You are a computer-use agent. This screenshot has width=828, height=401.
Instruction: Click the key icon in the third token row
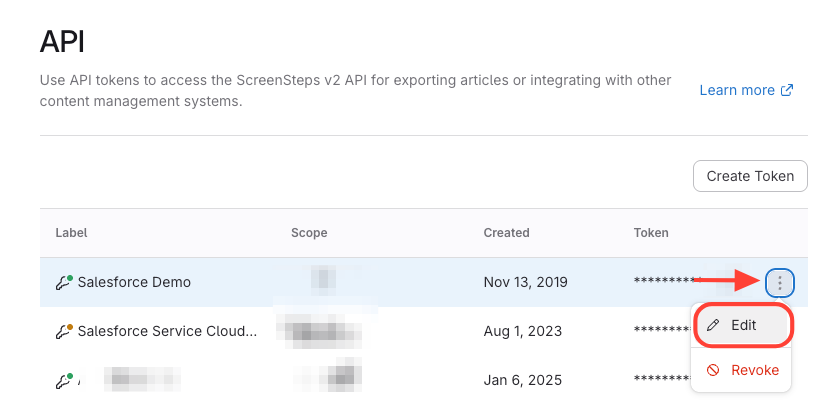point(64,380)
